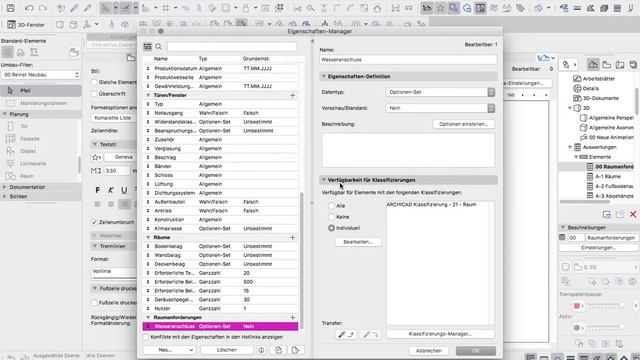Toggle the grid snap icon in toolbar
The height and width of the screenshot is (360, 640).
click(166, 8)
